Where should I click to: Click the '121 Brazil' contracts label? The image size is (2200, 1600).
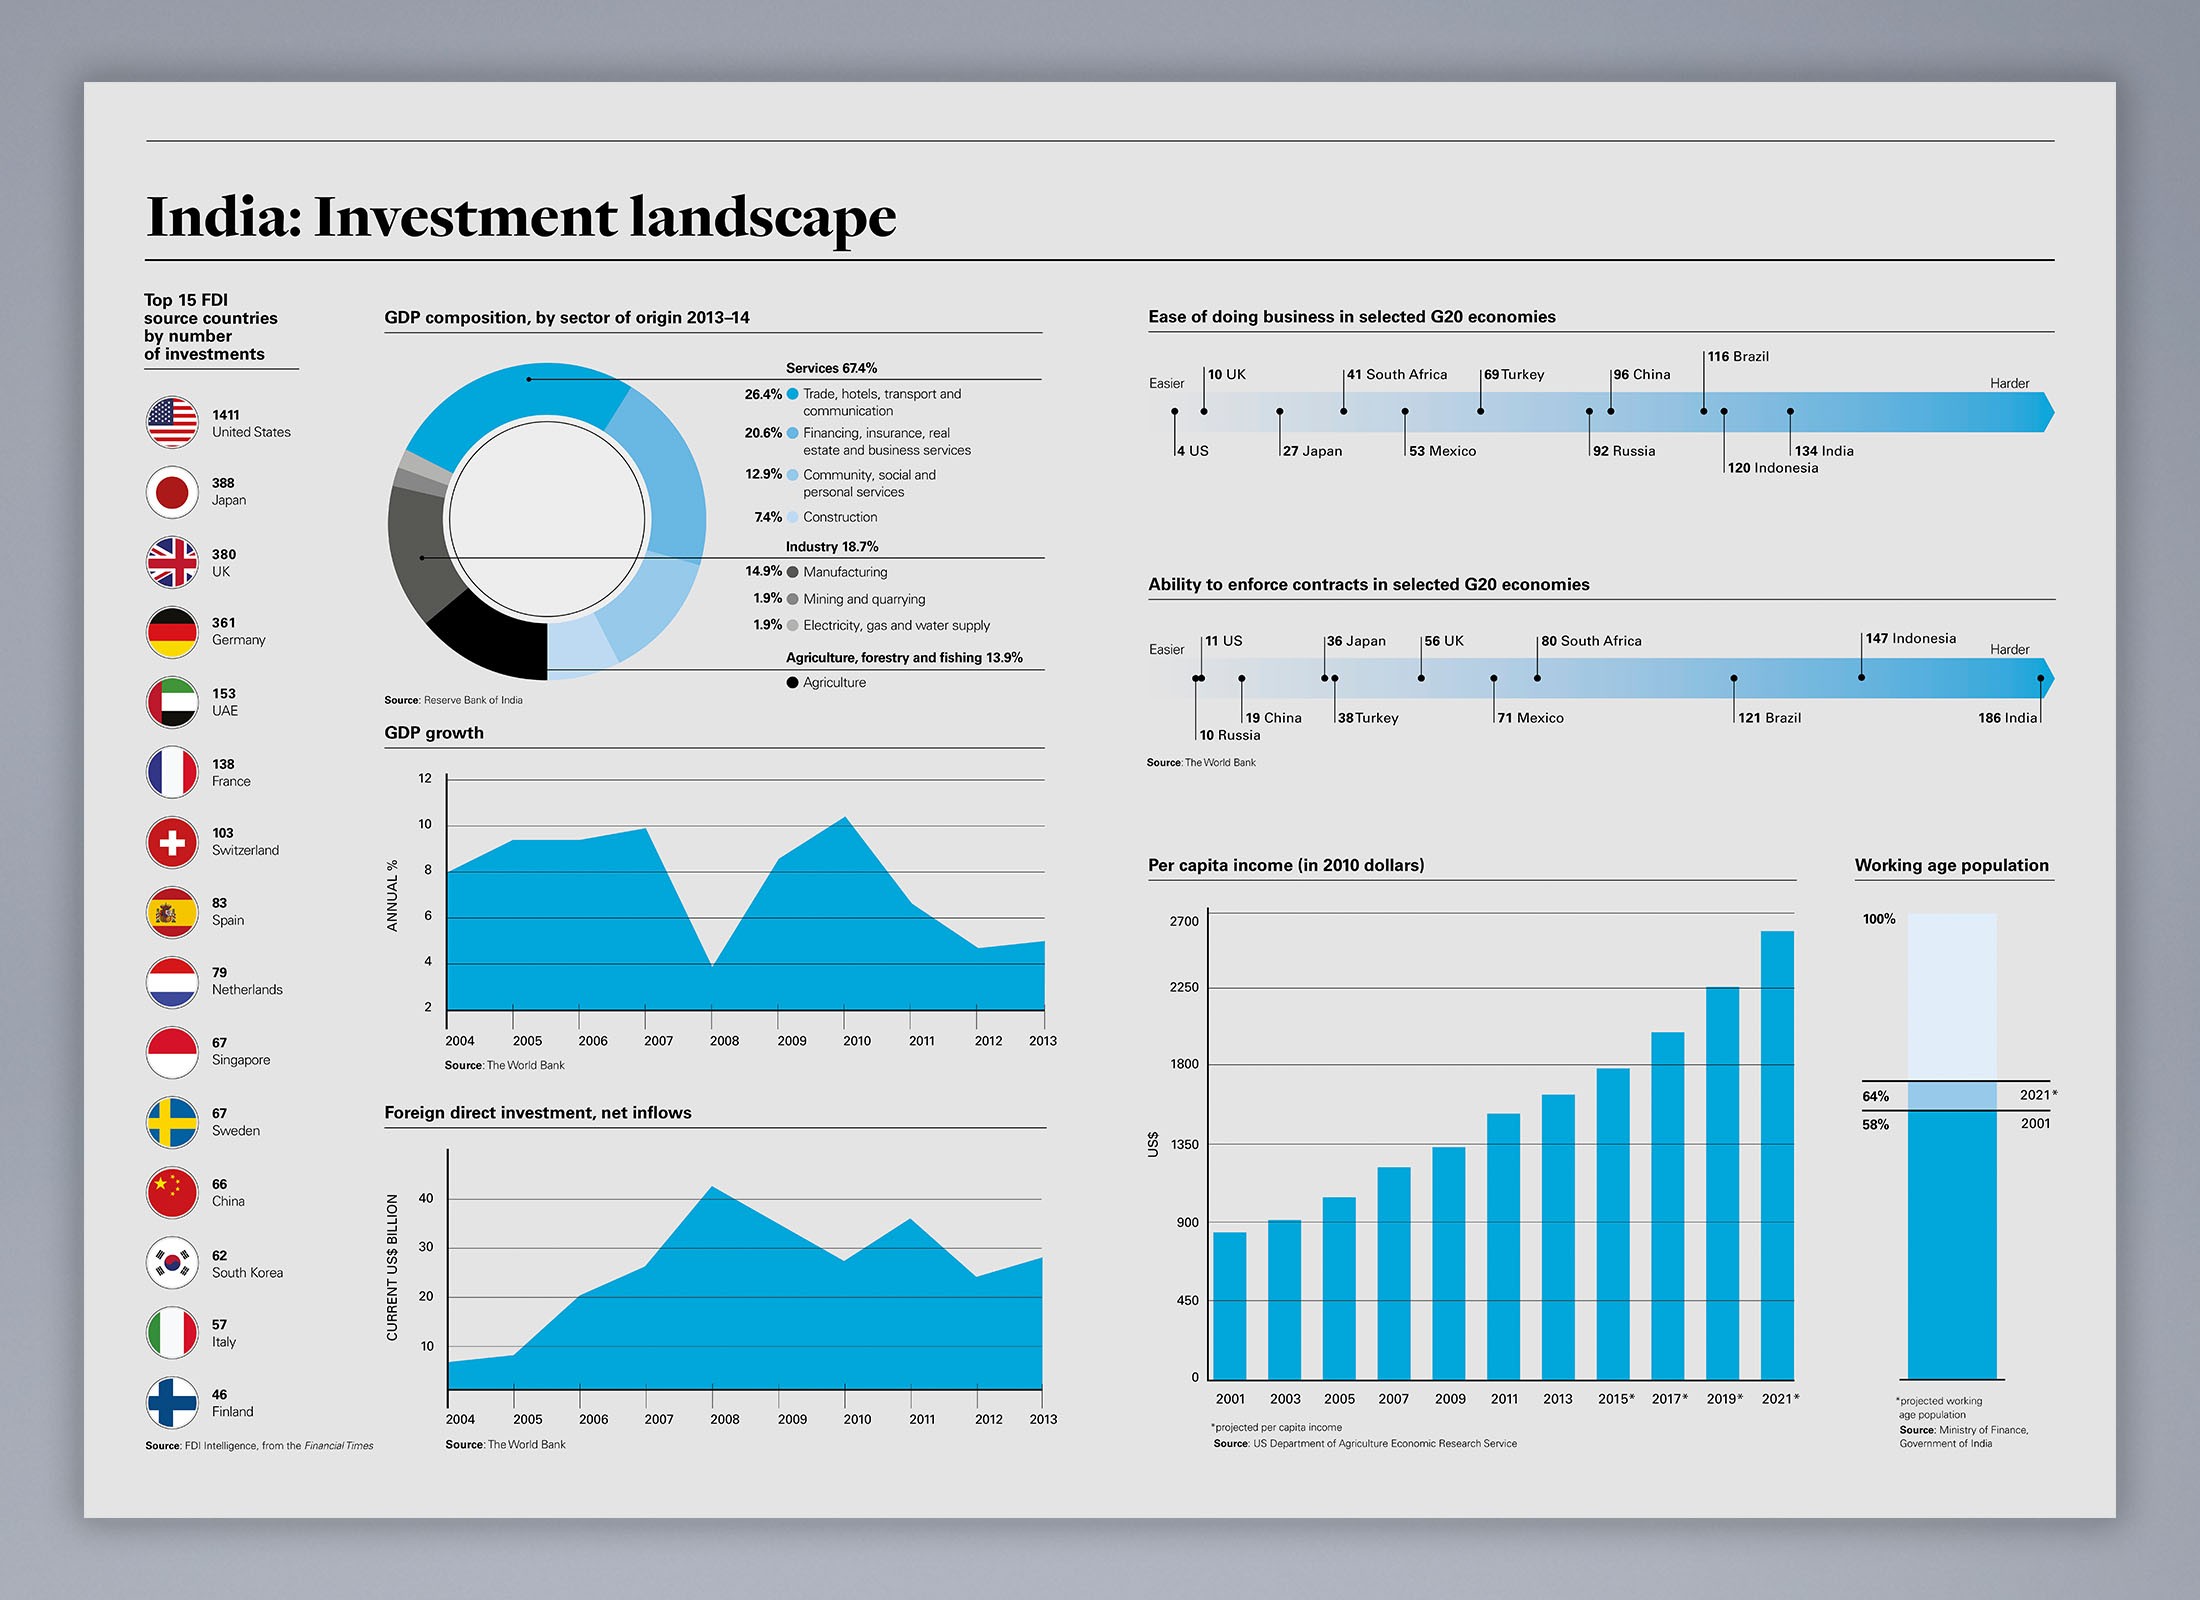[x=1769, y=718]
